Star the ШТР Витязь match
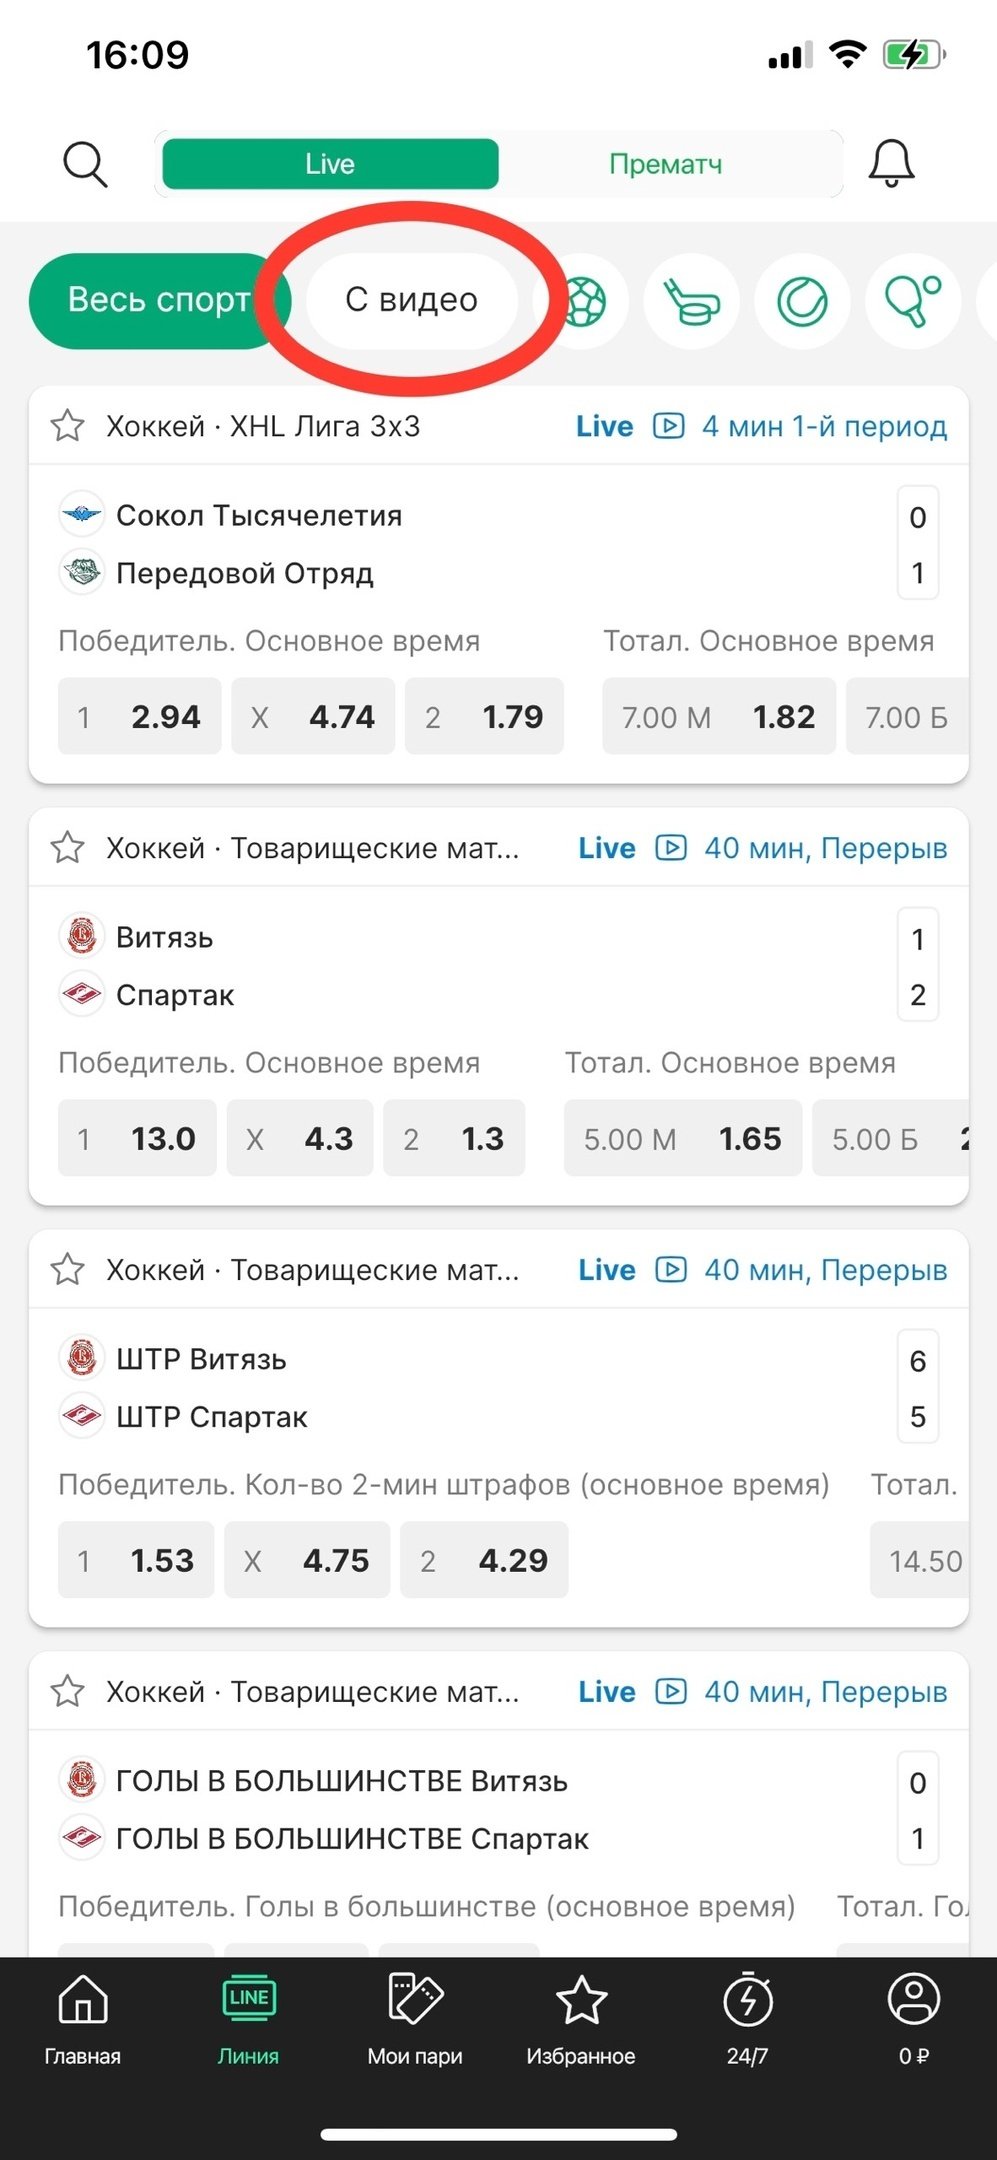 coord(68,1270)
